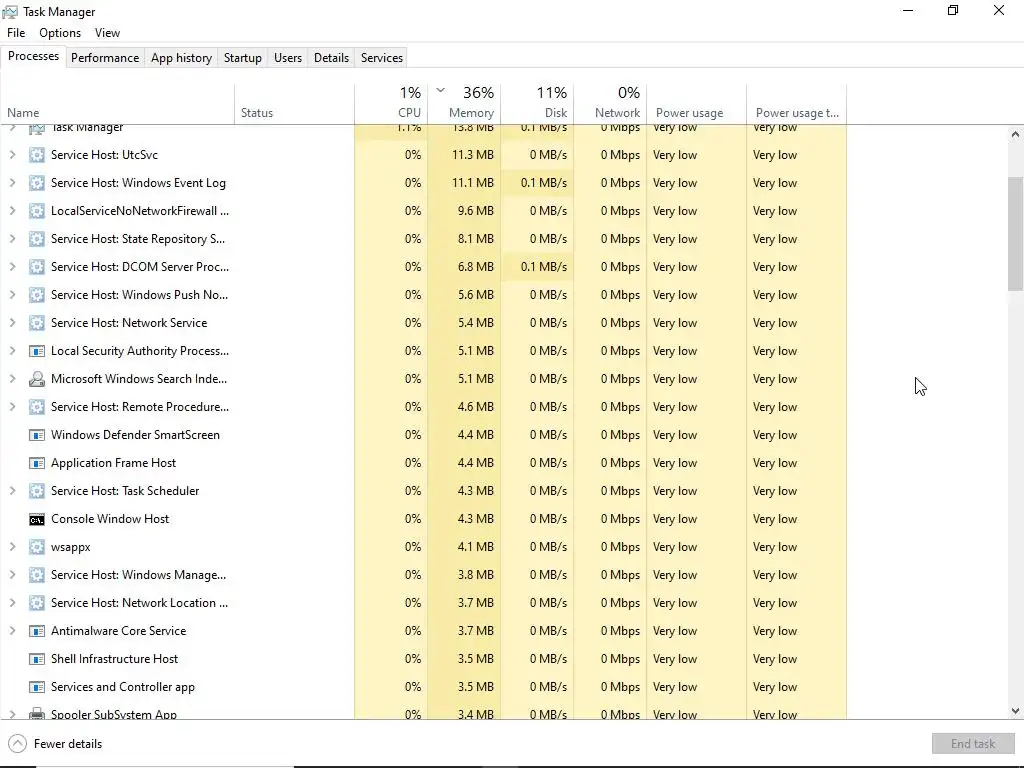Sort by the CPU column header
This screenshot has height=768, width=1024.
[x=391, y=104]
